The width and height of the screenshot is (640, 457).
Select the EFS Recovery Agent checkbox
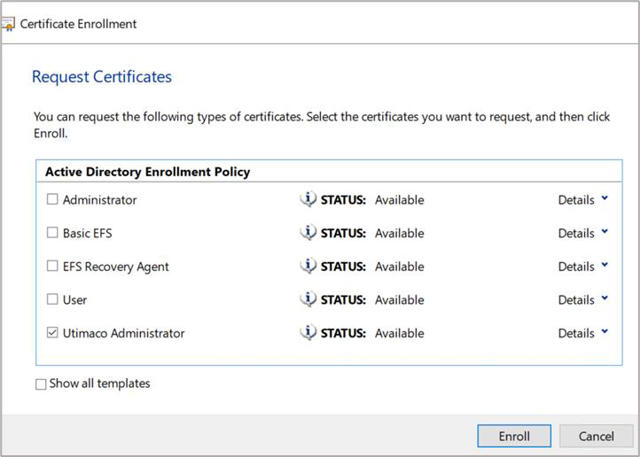pos(53,267)
